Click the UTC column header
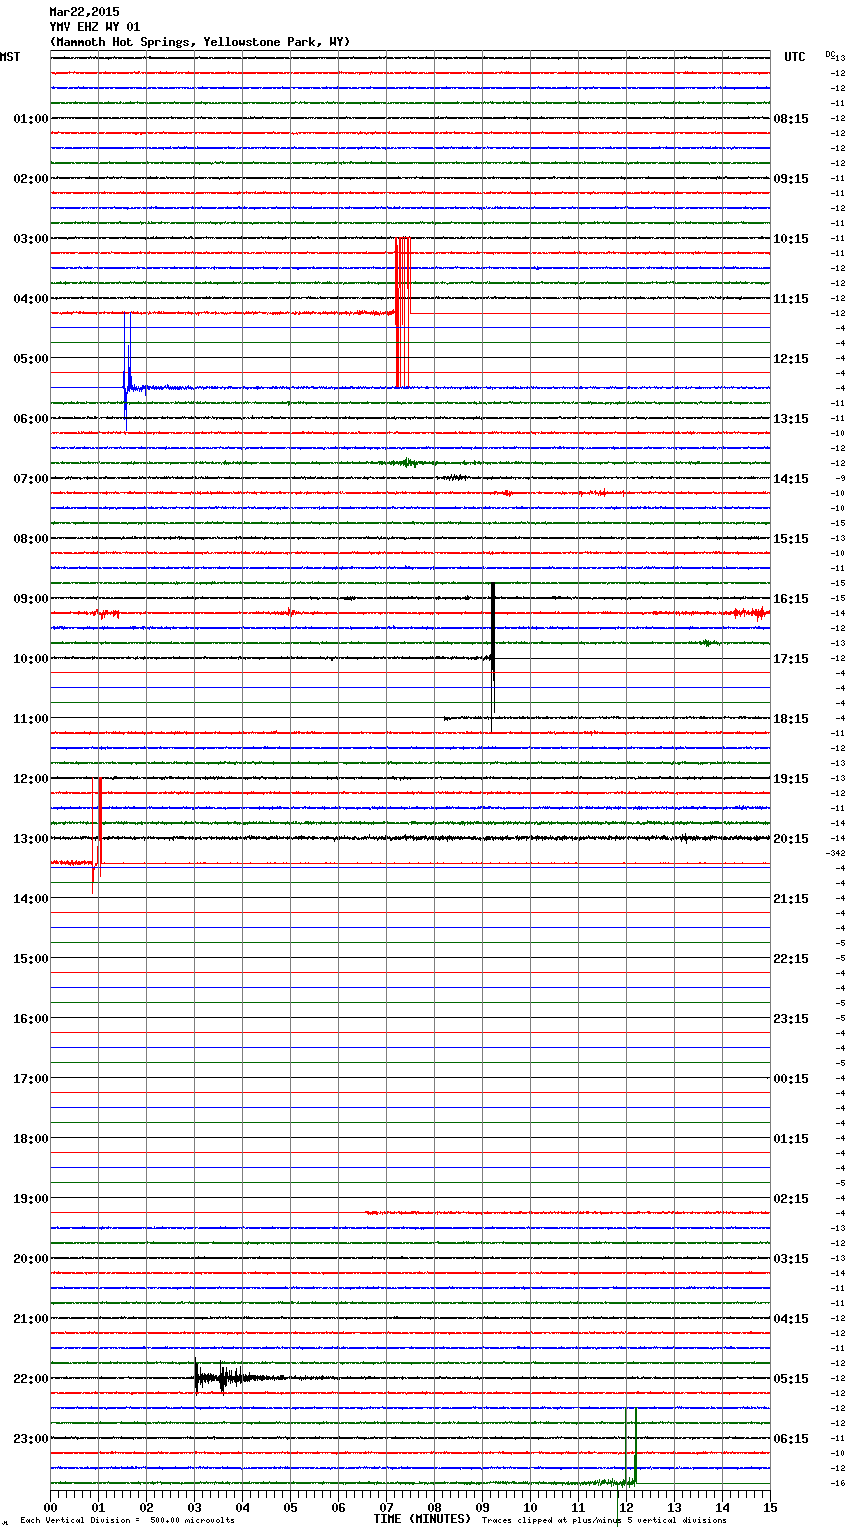The height and width of the screenshot is (1534, 850). click(795, 57)
